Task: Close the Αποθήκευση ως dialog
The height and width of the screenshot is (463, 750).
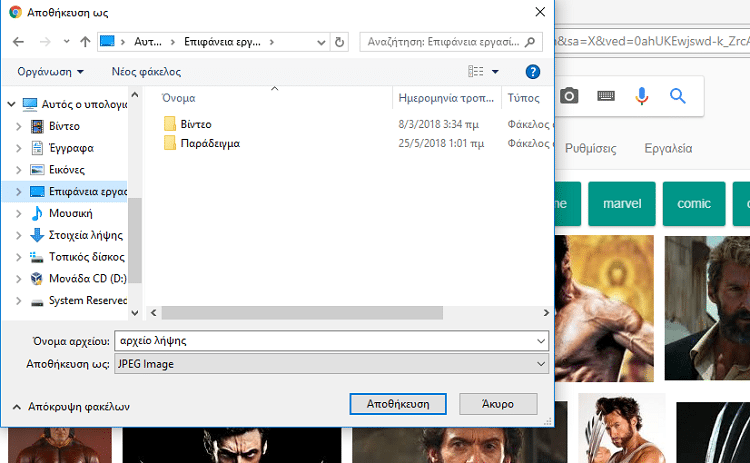Action: (540, 12)
